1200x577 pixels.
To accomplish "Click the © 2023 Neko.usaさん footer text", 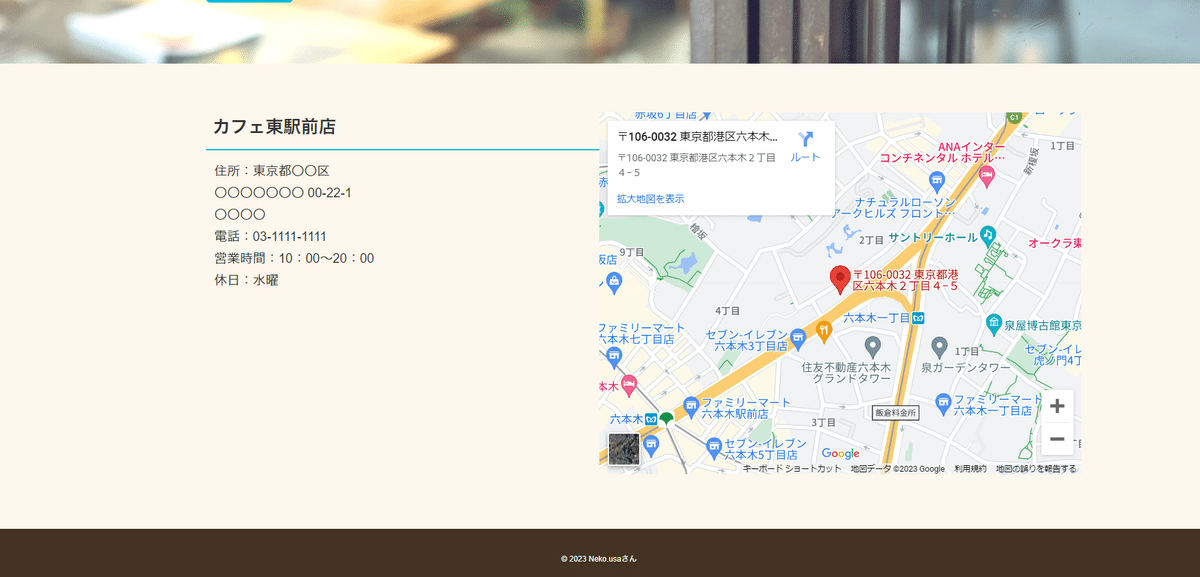I will tap(599, 559).
